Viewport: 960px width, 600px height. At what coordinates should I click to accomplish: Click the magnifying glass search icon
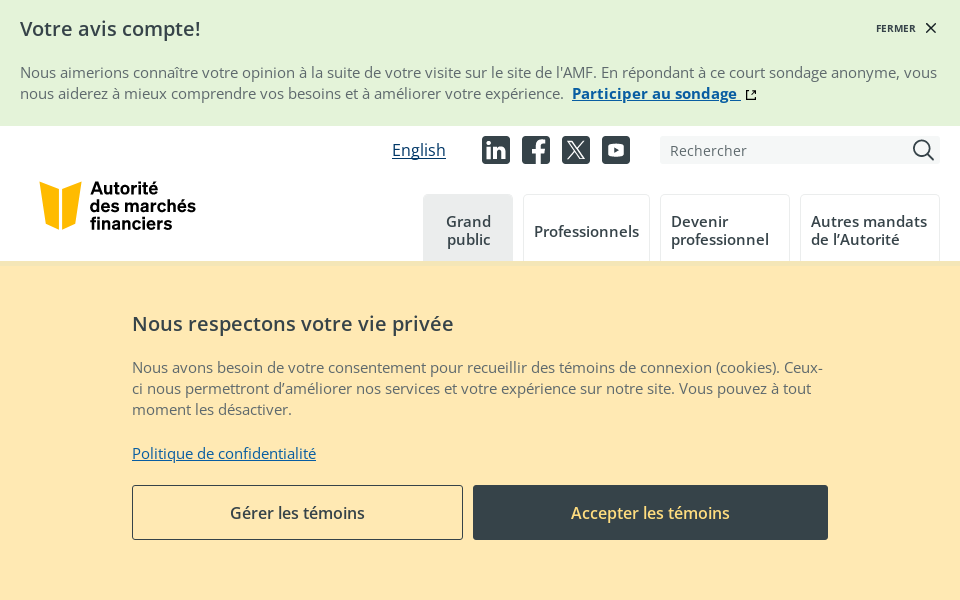pyautogui.click(x=923, y=150)
